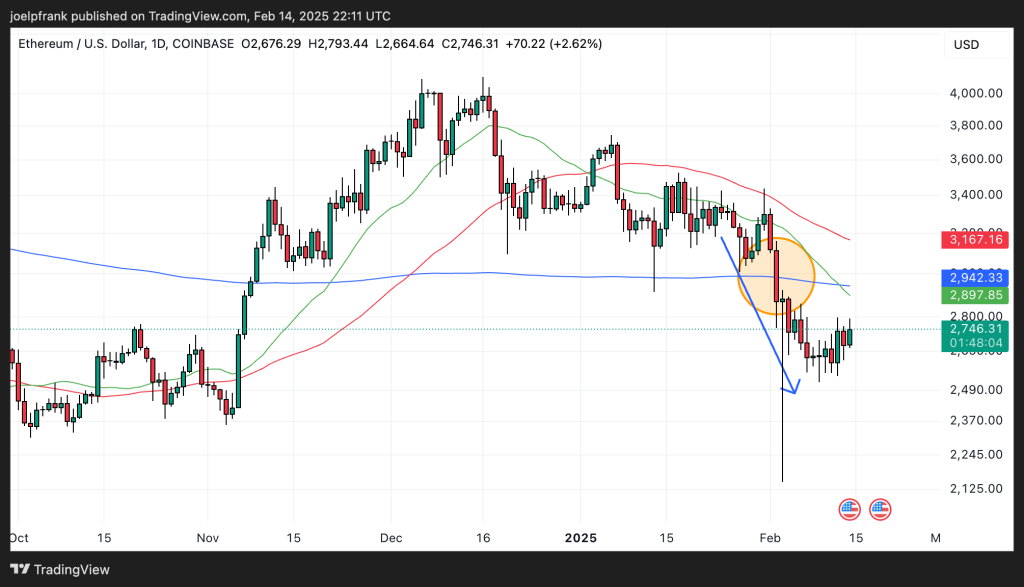Click the right US flag economic event icon
The width and height of the screenshot is (1024, 587).
click(x=879, y=509)
